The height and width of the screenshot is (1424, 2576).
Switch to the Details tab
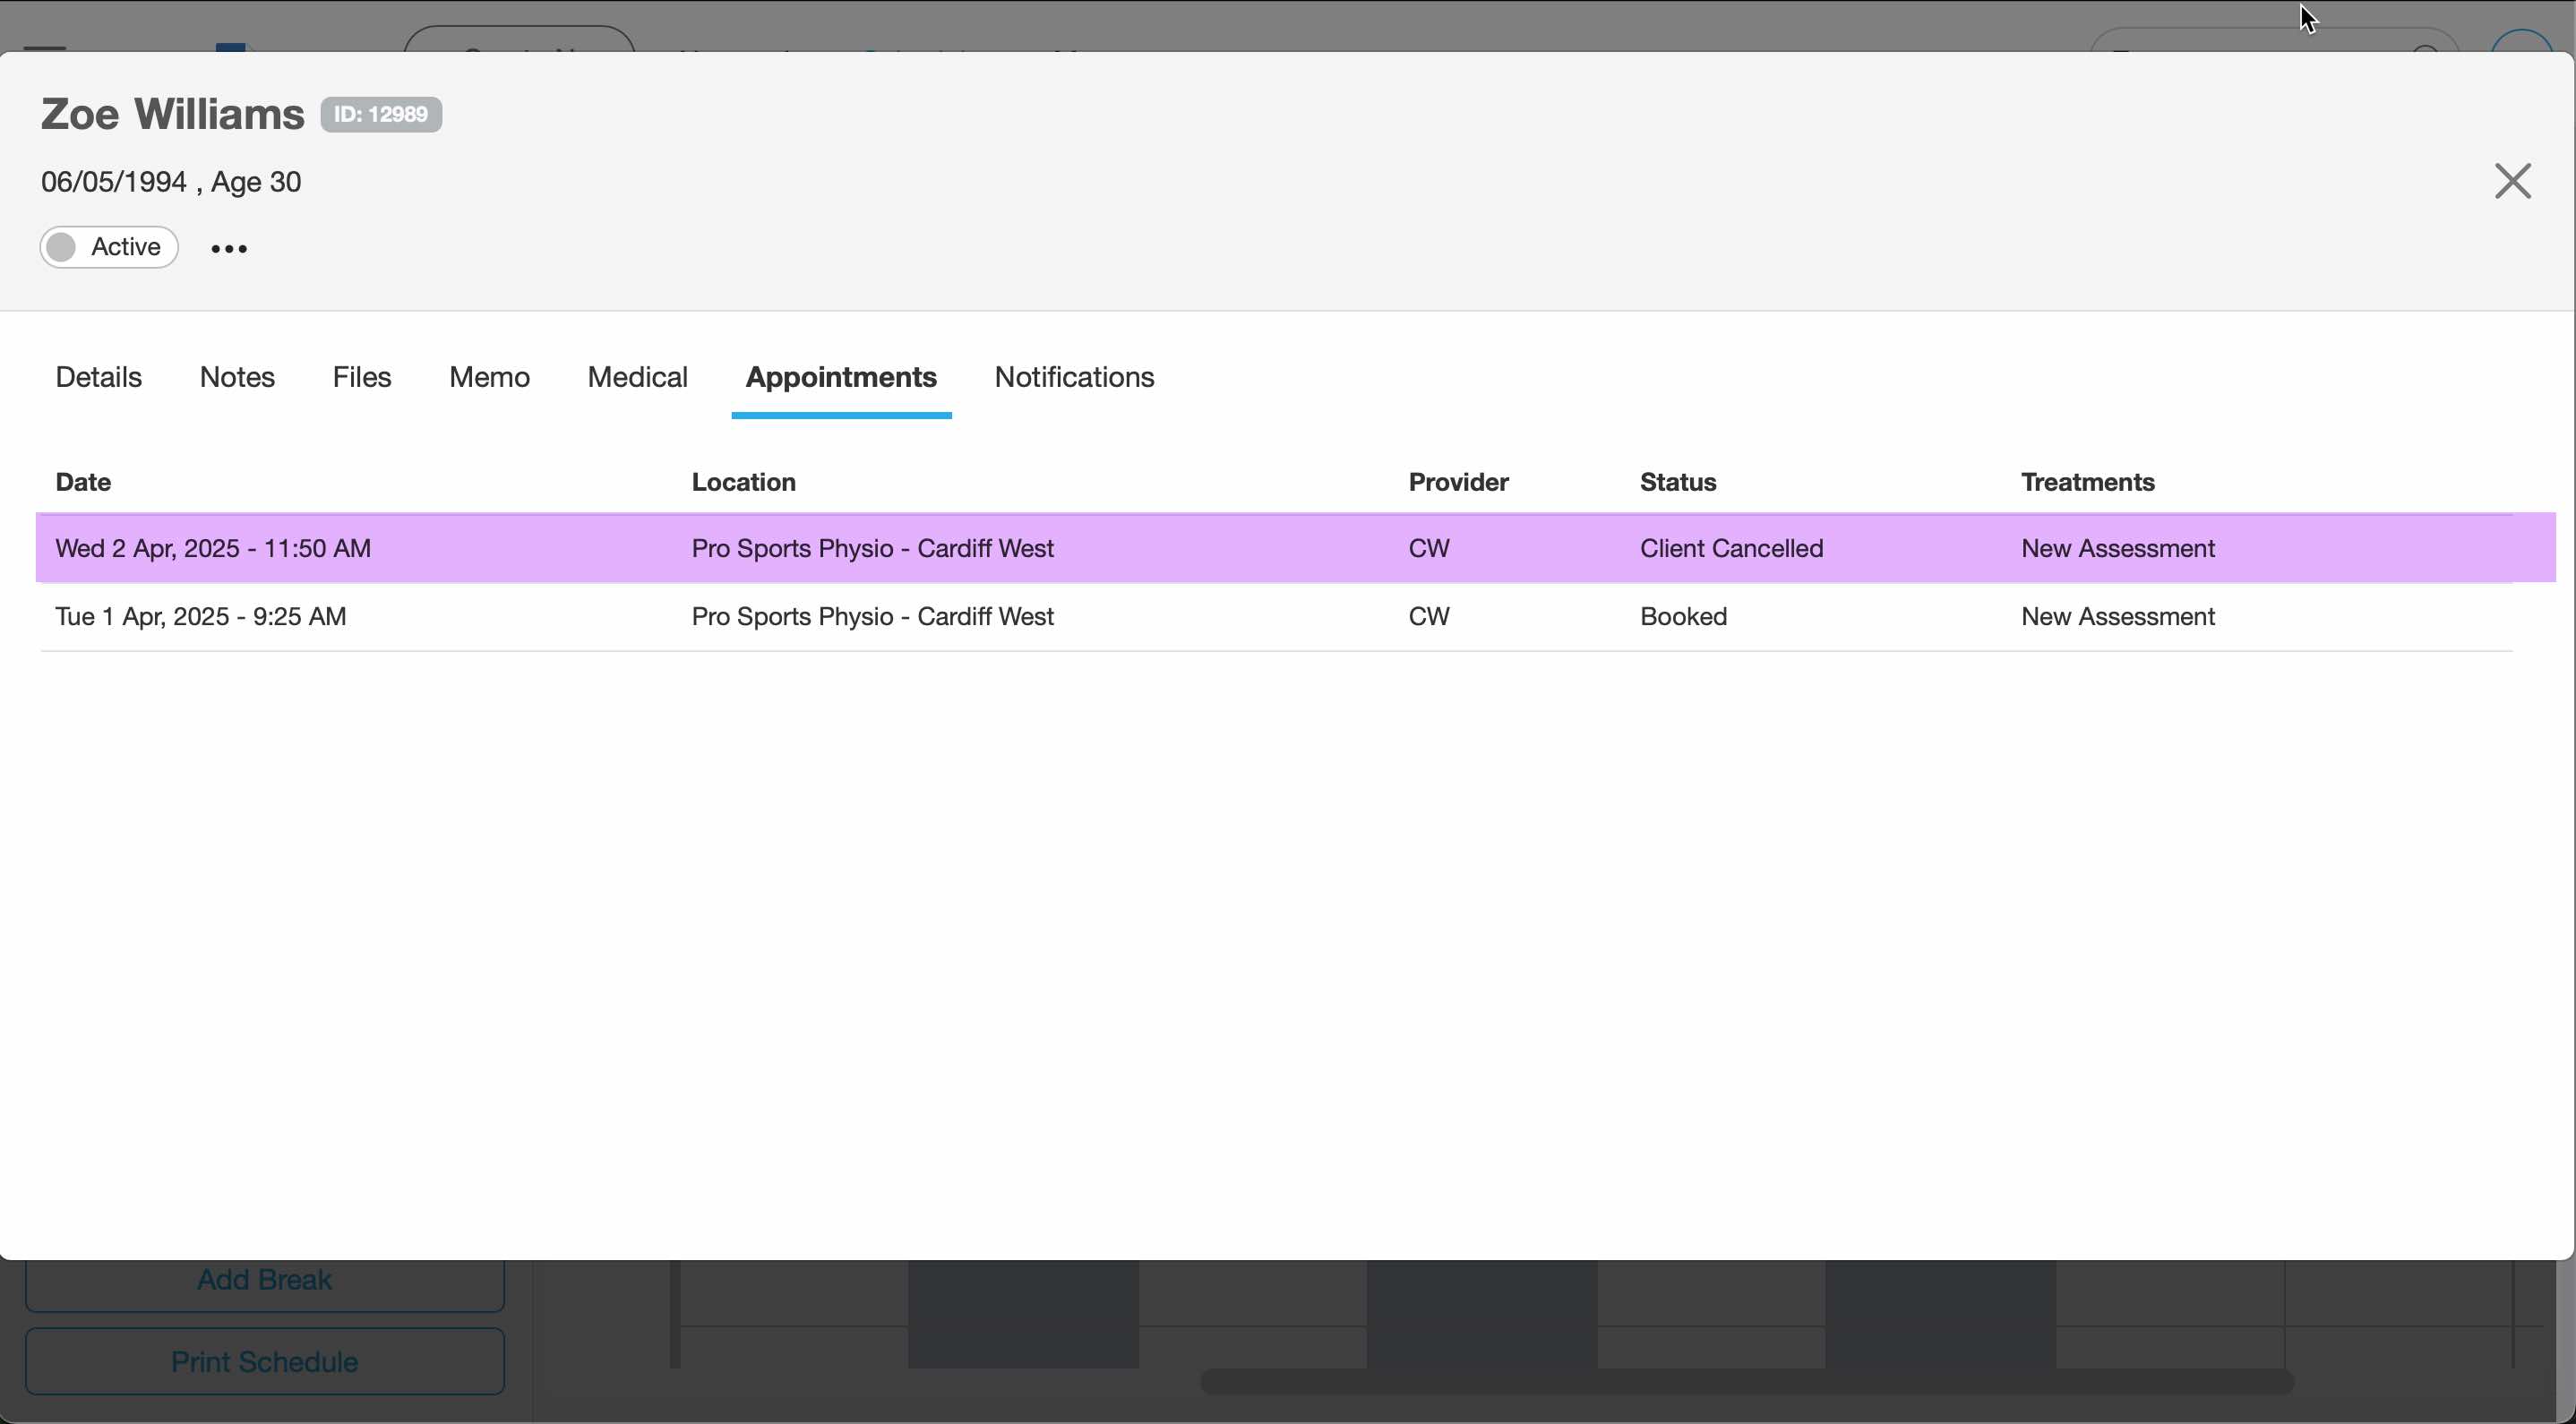pyautogui.click(x=99, y=377)
